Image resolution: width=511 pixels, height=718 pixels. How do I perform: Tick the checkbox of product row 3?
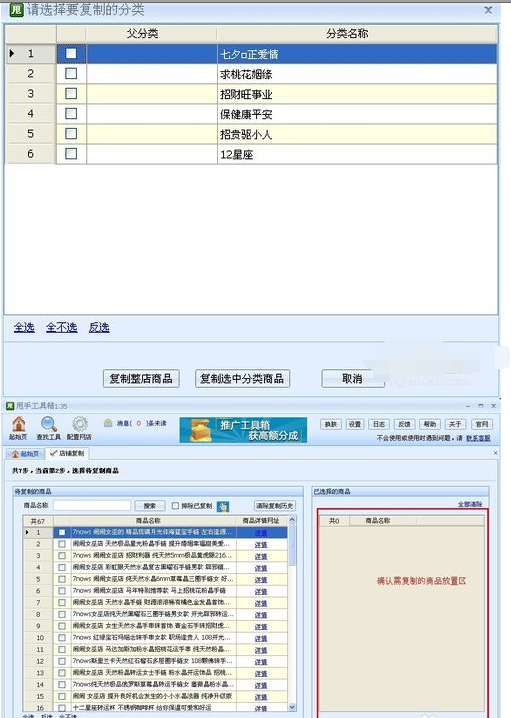point(62,555)
